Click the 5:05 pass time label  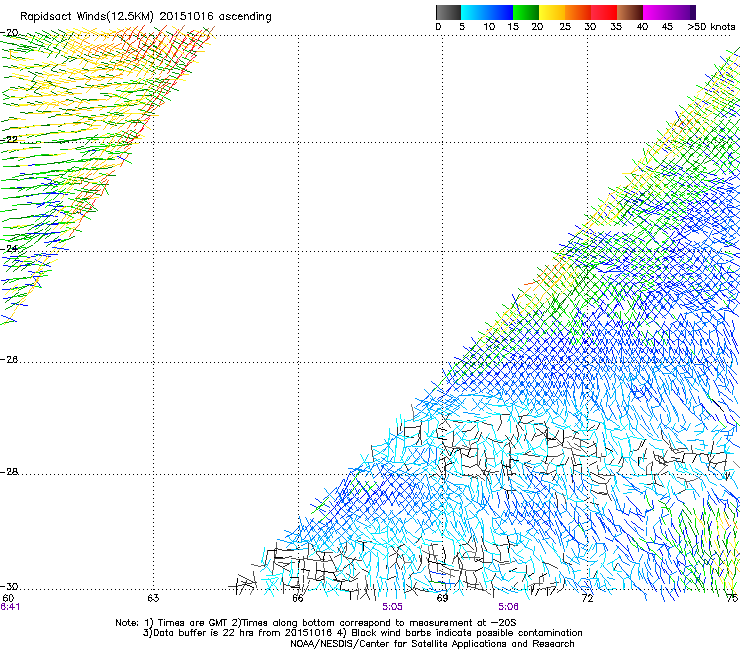tap(393, 607)
